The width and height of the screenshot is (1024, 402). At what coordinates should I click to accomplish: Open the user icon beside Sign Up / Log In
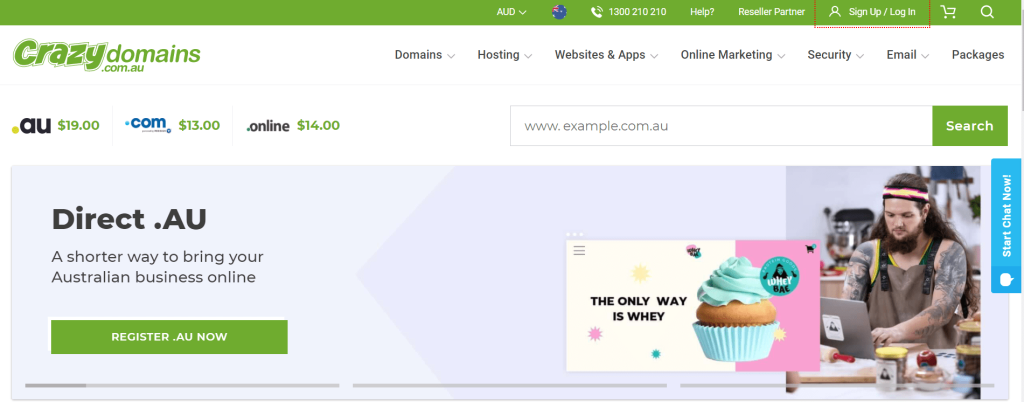coord(835,12)
